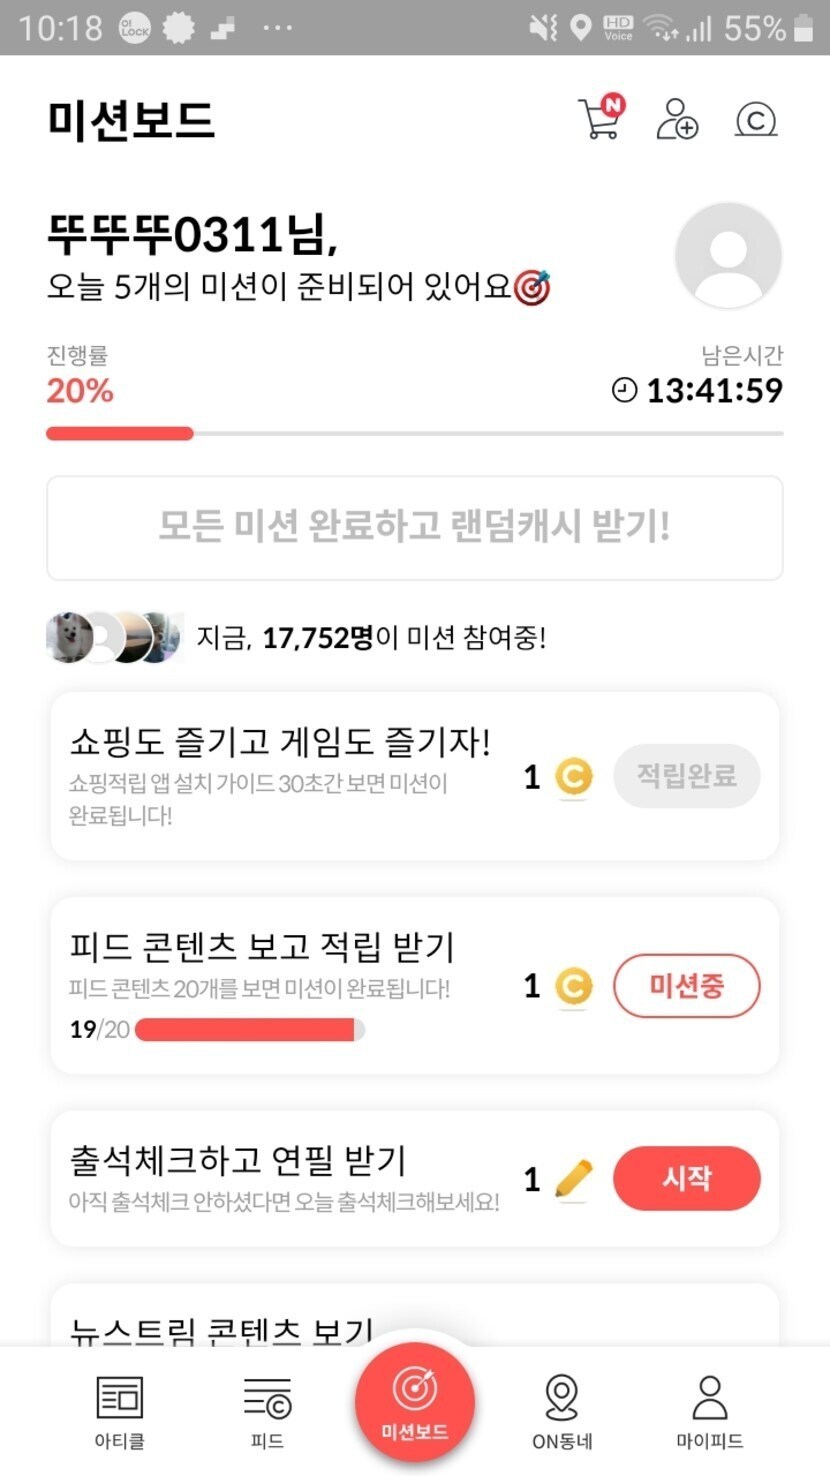Tap the central 미션보드 button
The height and width of the screenshot is (1476, 830).
pyautogui.click(x=414, y=1402)
